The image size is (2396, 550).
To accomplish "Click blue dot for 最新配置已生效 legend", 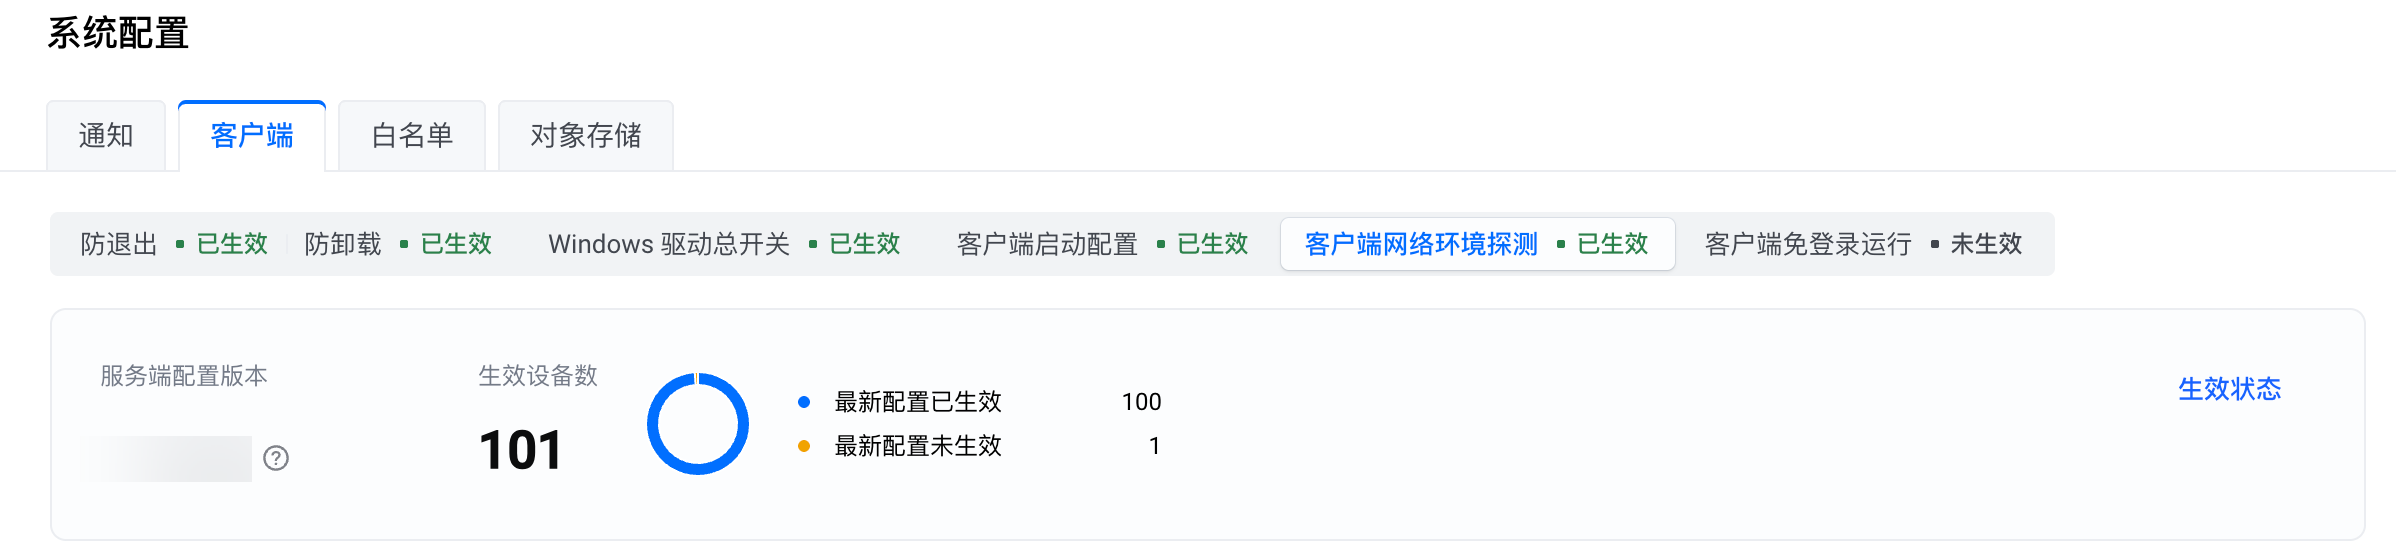I will point(804,402).
